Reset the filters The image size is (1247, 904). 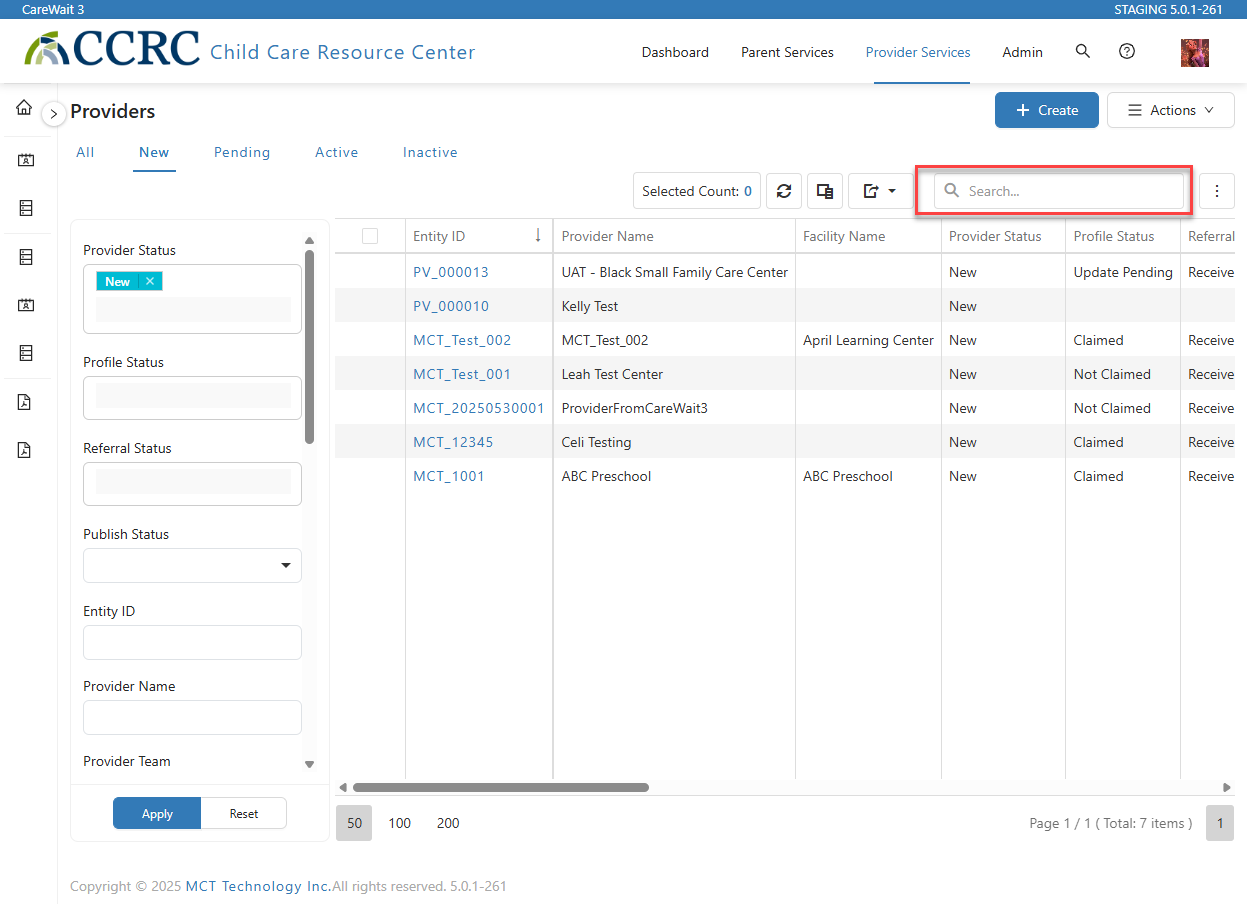244,814
